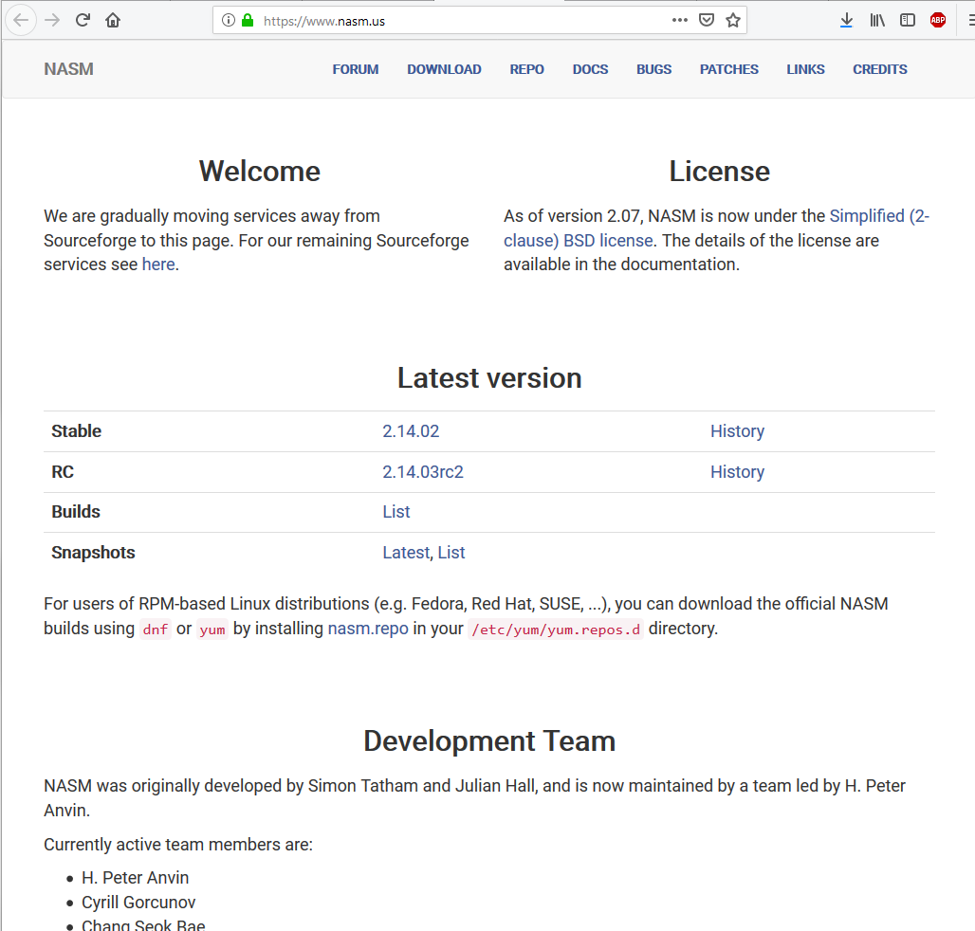The image size is (975, 931).
Task: Click the 'Stable' row label
Action: pos(76,431)
